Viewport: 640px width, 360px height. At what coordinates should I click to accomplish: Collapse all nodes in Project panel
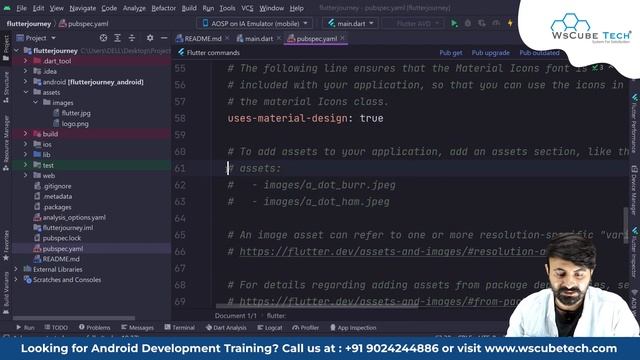132,38
